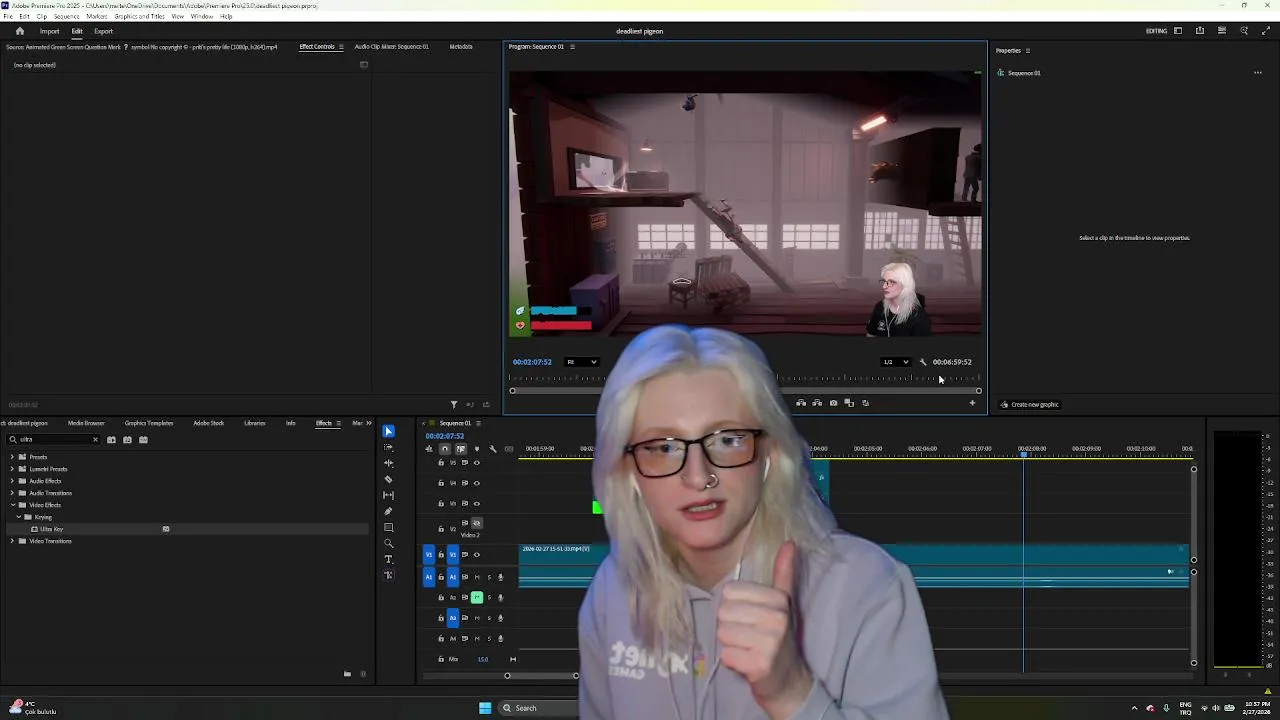Select the Zoom tool magnifier
This screenshot has height=720, width=1280.
click(389, 543)
